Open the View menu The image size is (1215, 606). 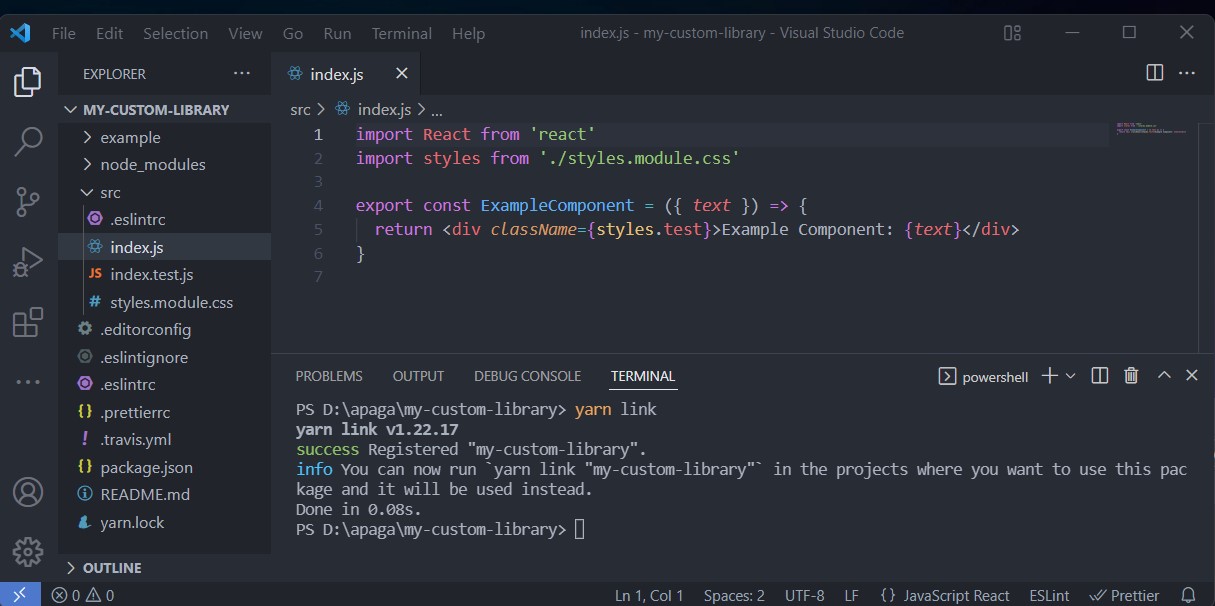click(x=245, y=33)
